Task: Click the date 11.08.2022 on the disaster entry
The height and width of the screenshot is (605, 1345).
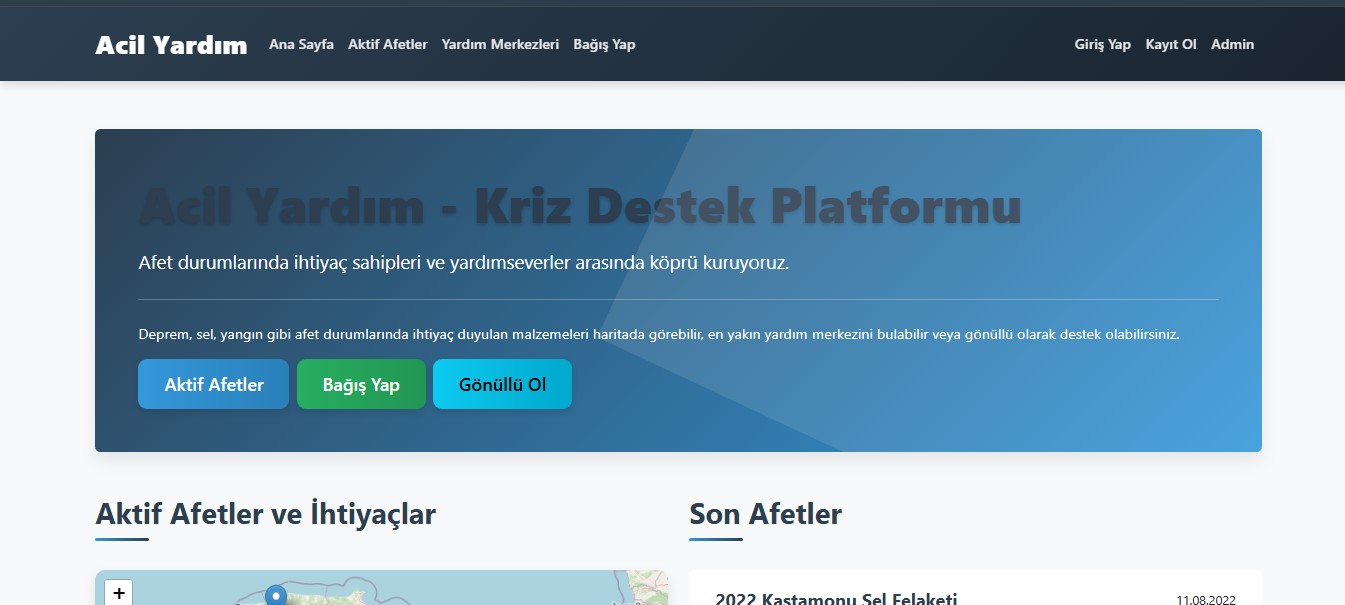Action: [x=1205, y=601]
